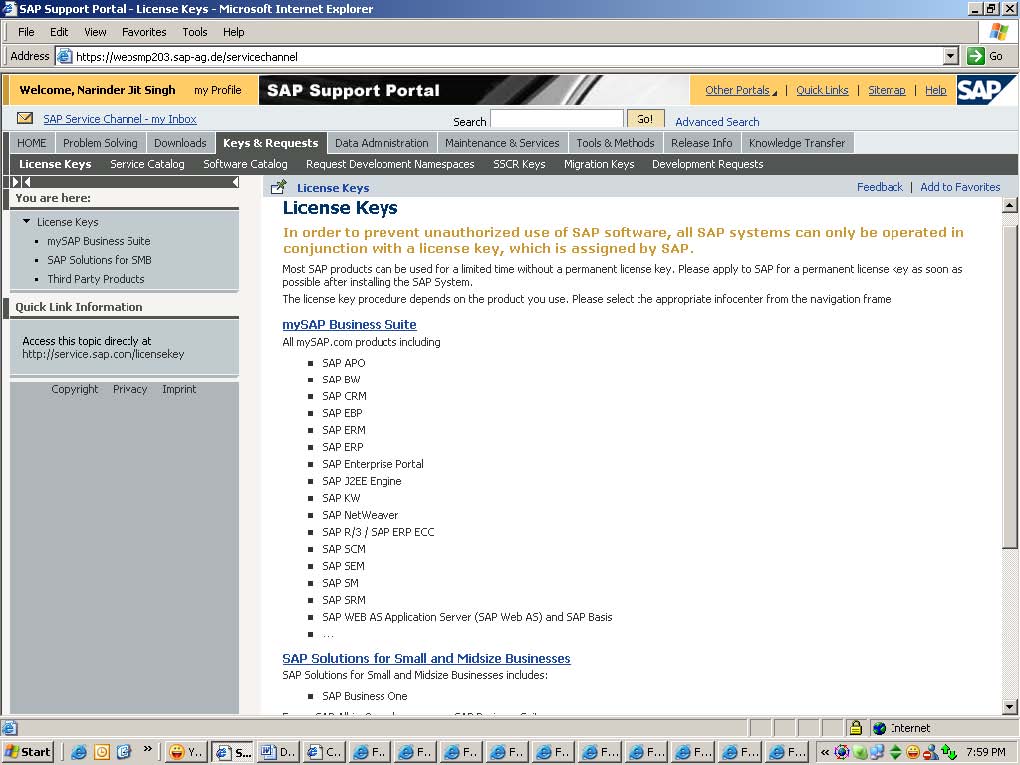This screenshot has width=1020, height=765.
Task: Open Quick Links
Action: coord(822,90)
